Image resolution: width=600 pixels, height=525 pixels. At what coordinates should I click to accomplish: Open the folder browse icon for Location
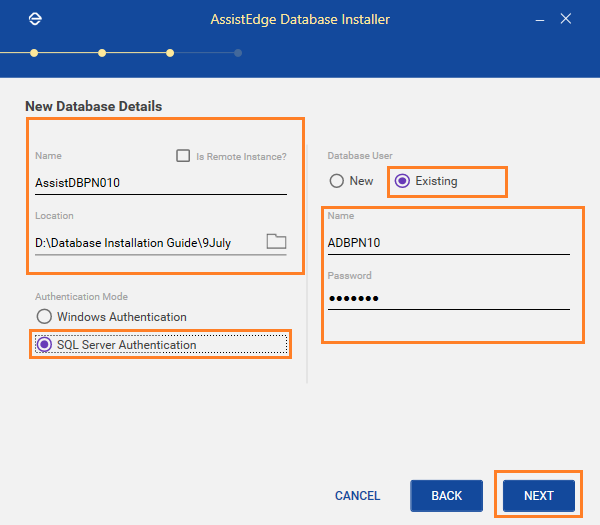click(x=276, y=241)
